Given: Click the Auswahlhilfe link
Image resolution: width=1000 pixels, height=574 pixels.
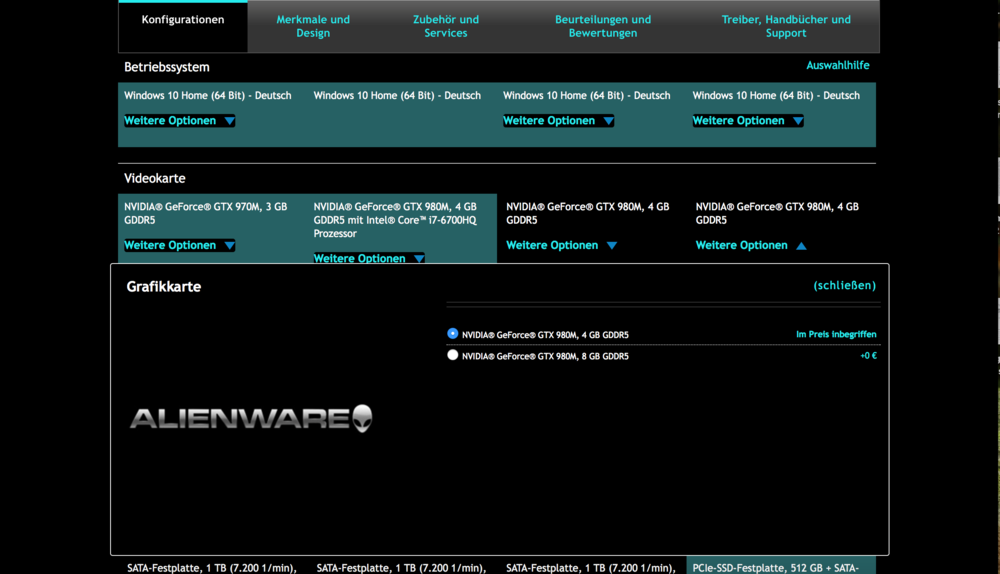Looking at the screenshot, I should pyautogui.click(x=838, y=66).
